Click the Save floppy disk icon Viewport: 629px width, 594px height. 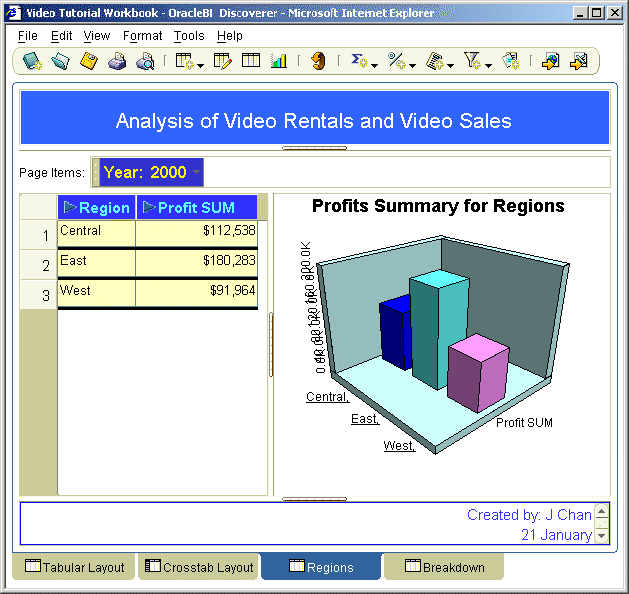point(89,61)
